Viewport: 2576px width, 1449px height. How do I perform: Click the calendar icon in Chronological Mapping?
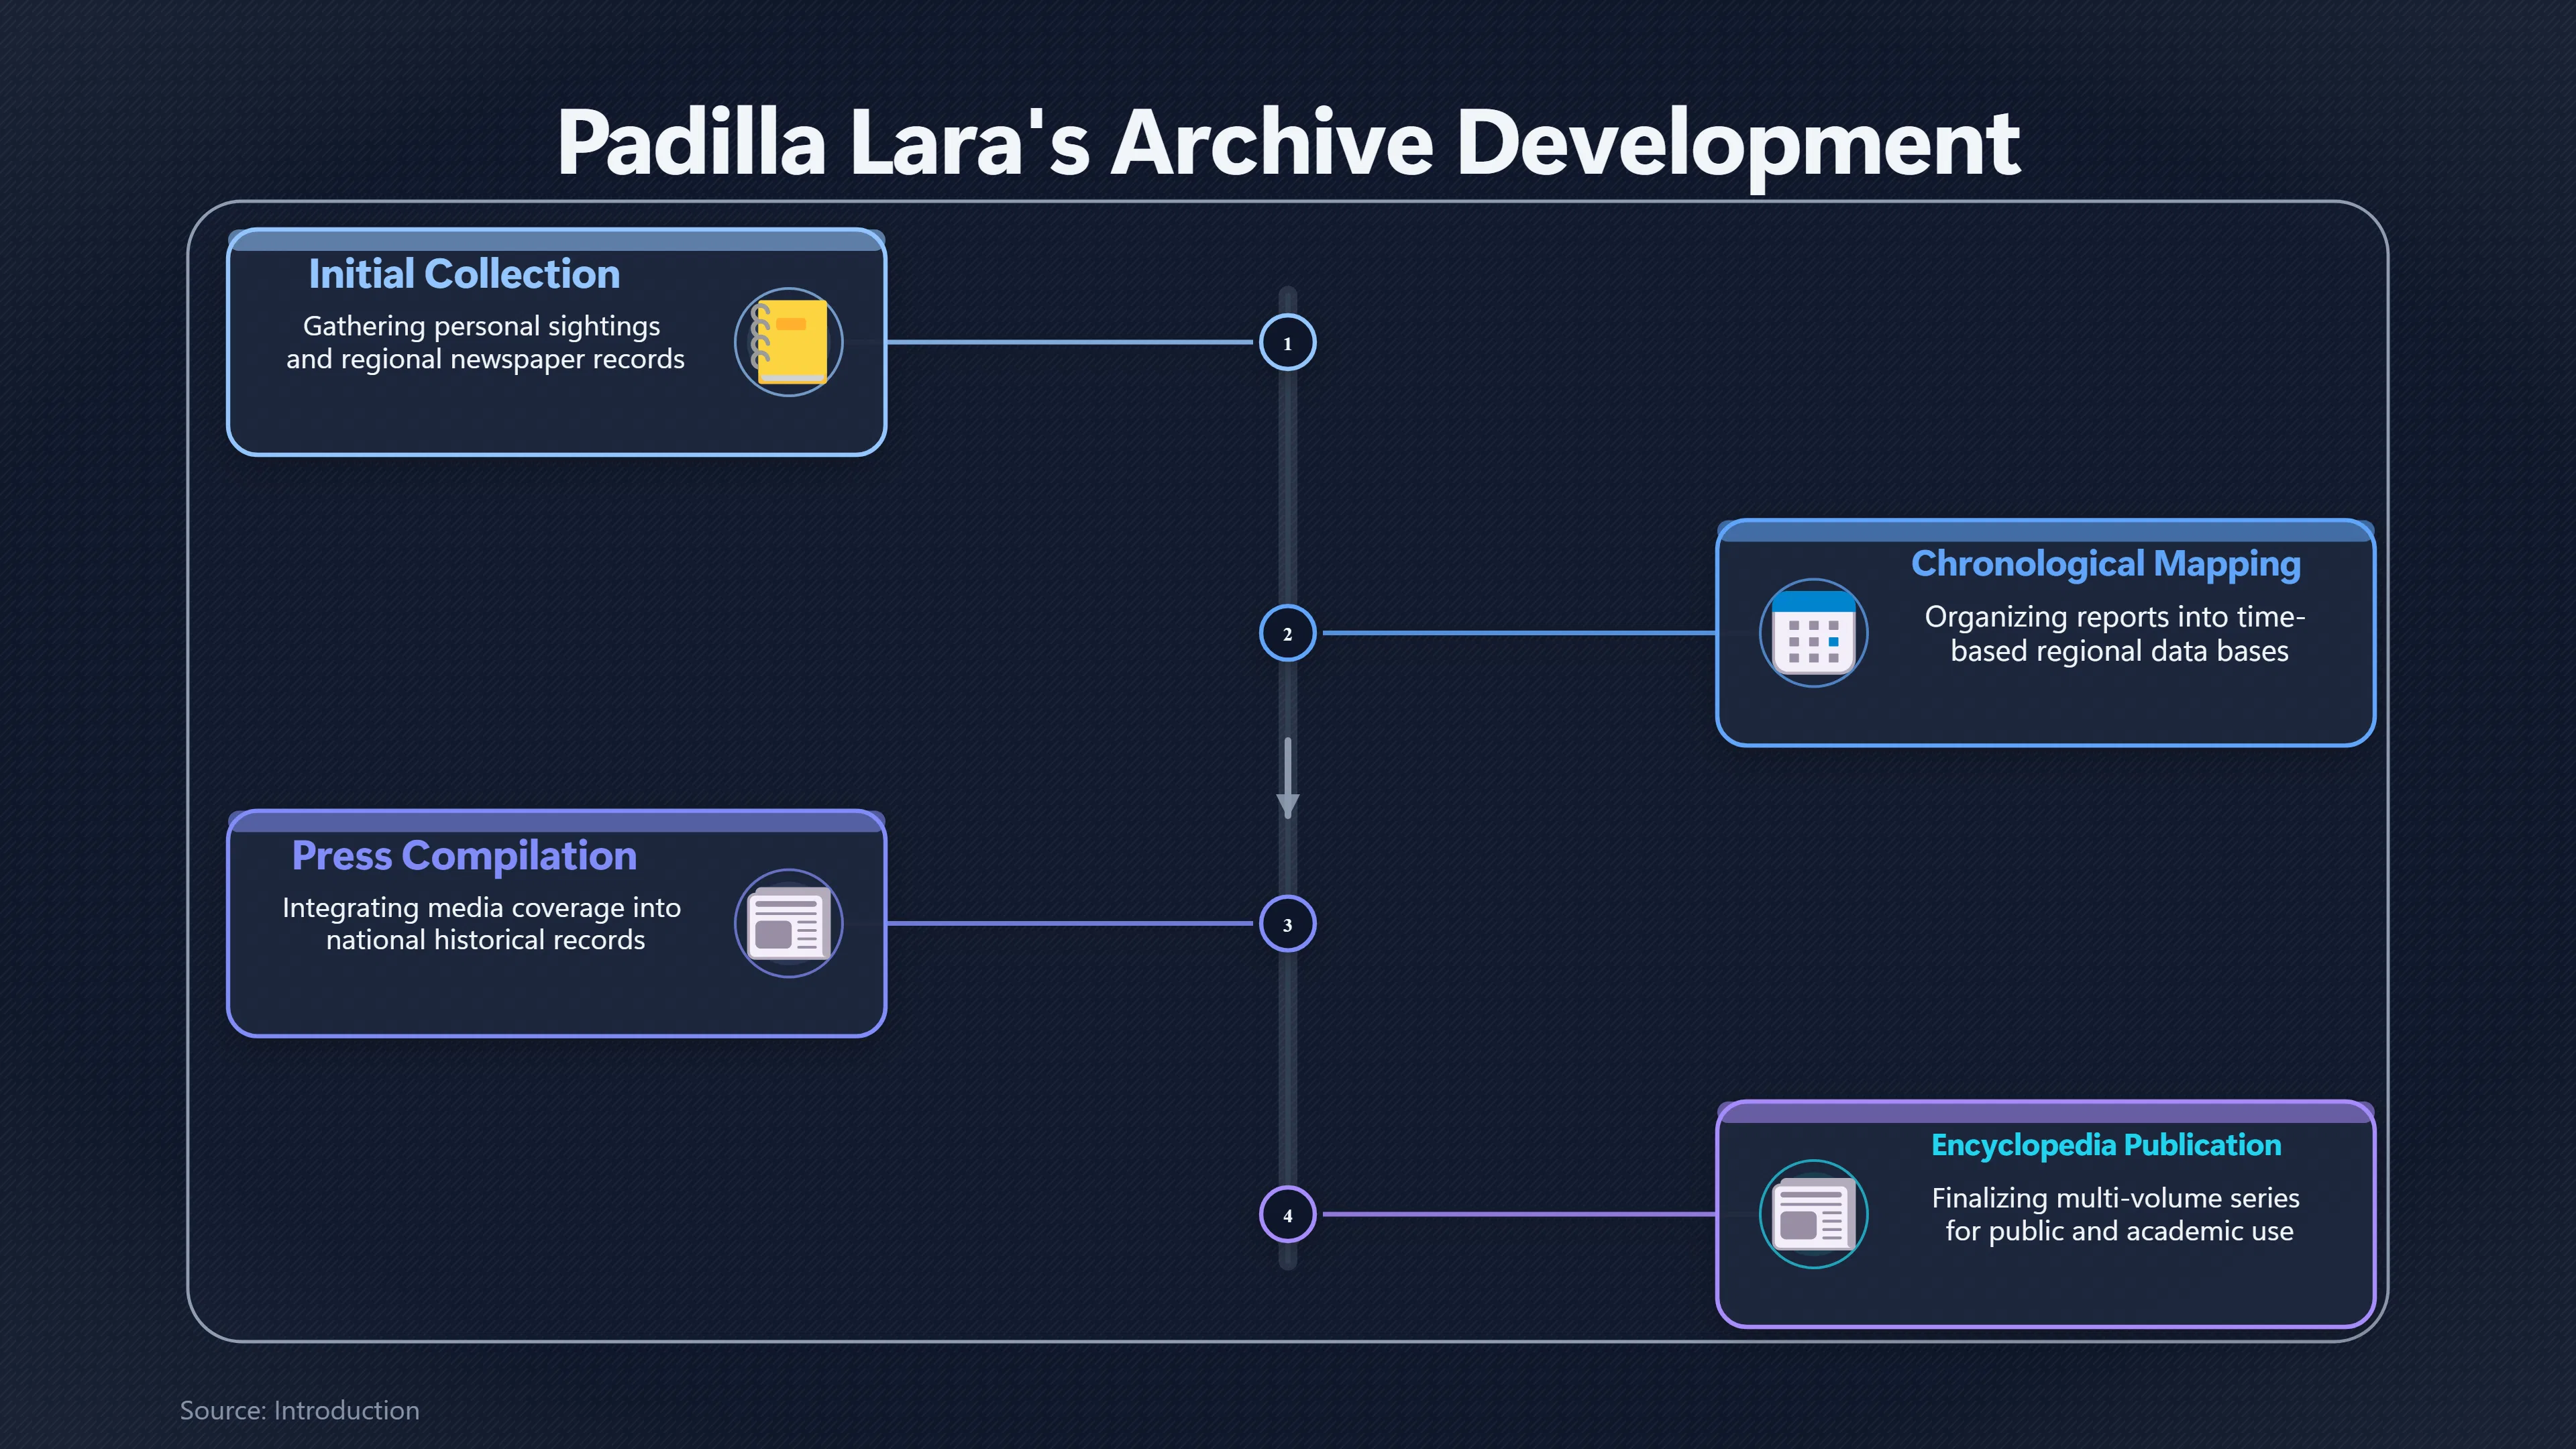pos(1813,633)
